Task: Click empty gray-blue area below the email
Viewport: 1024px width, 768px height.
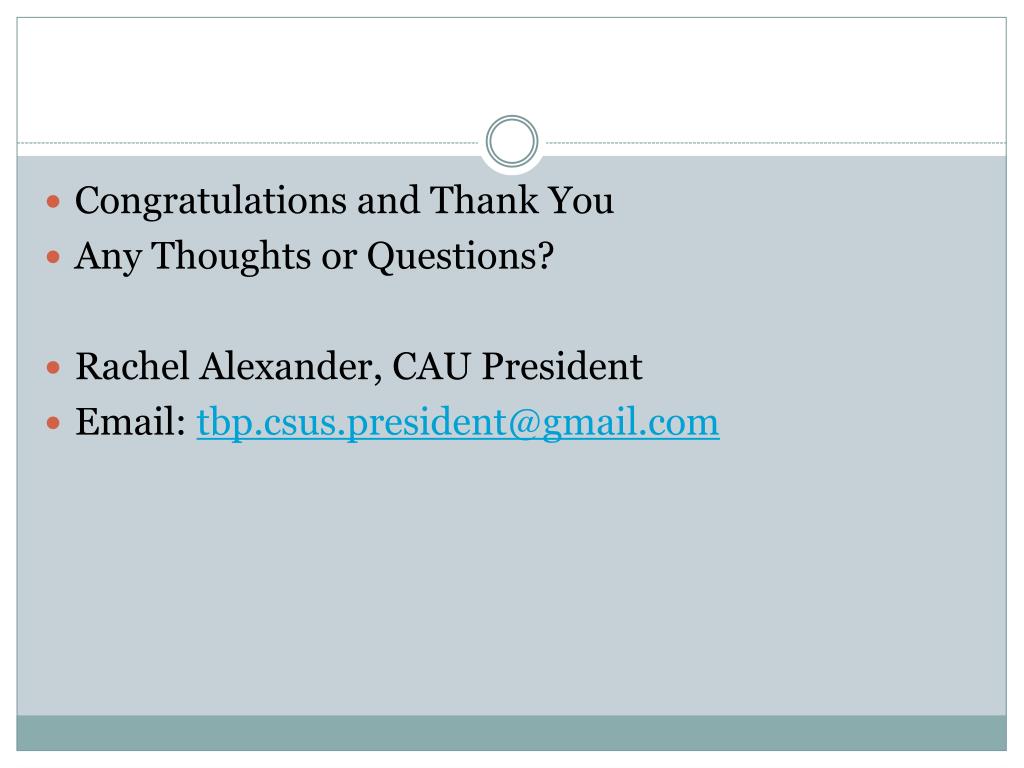Action: (x=512, y=581)
